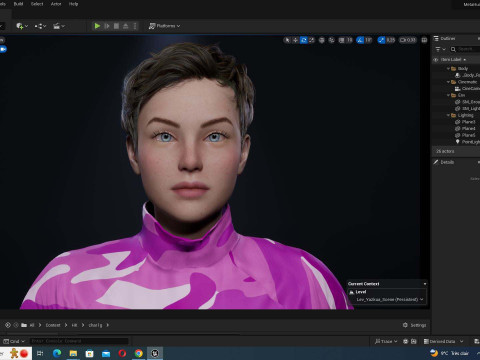Open the Build menu
The image size is (480, 360).
18,4
